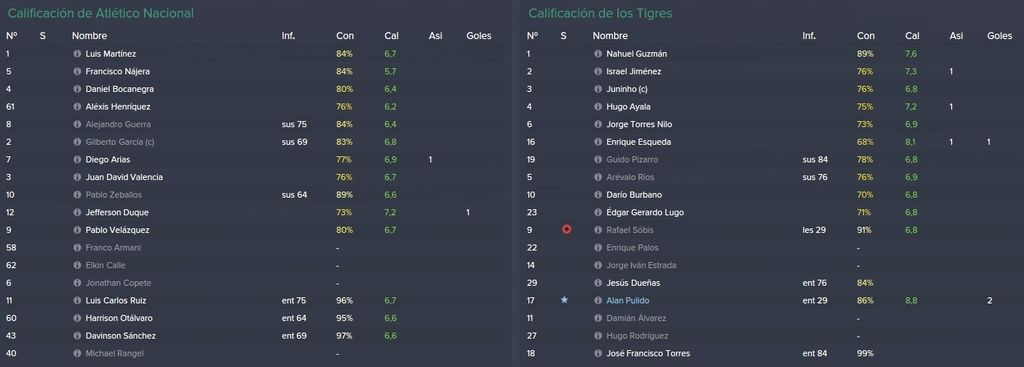Open the info icon for Jefferson Duque
This screenshot has height=367, width=1024.
pos(77,212)
